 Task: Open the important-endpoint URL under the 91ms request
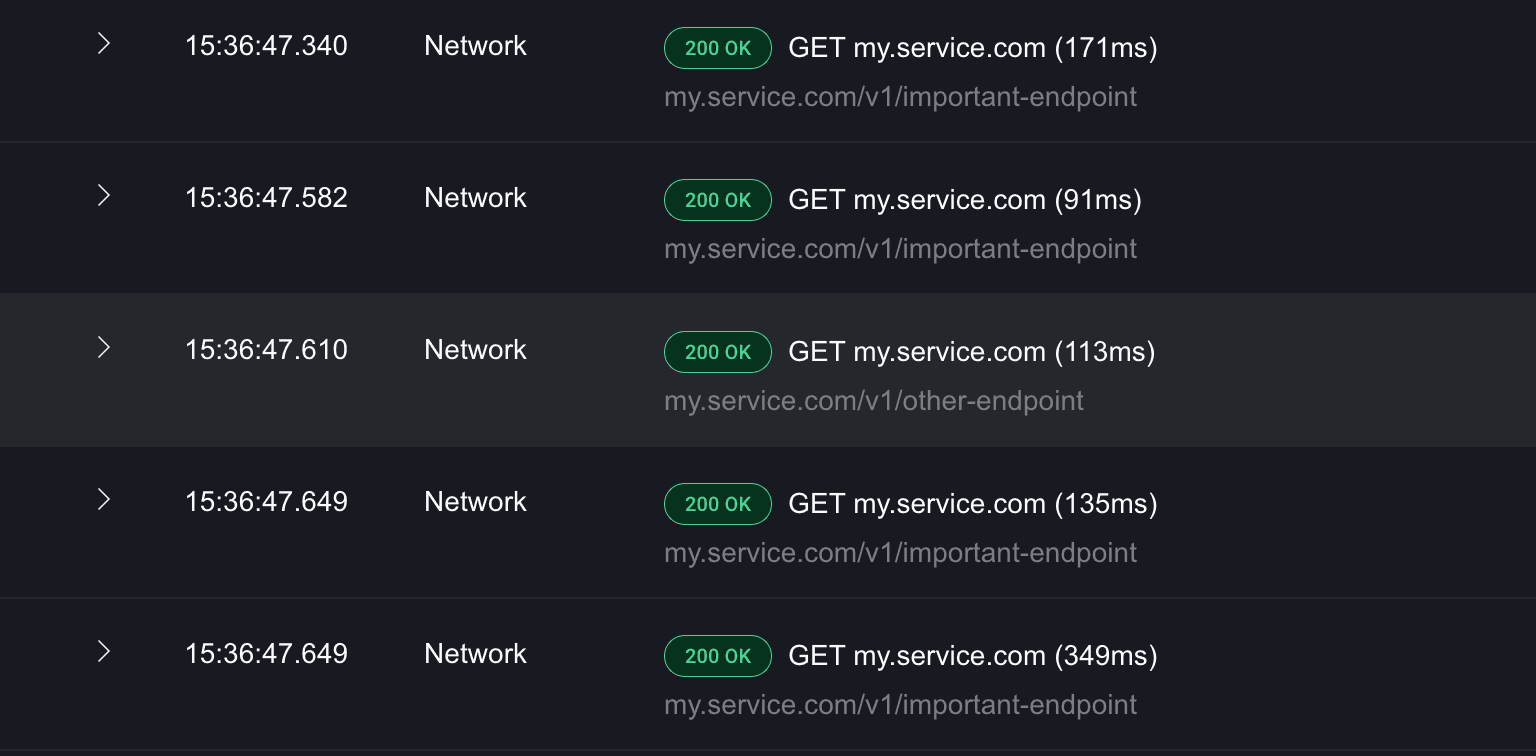[x=900, y=249]
